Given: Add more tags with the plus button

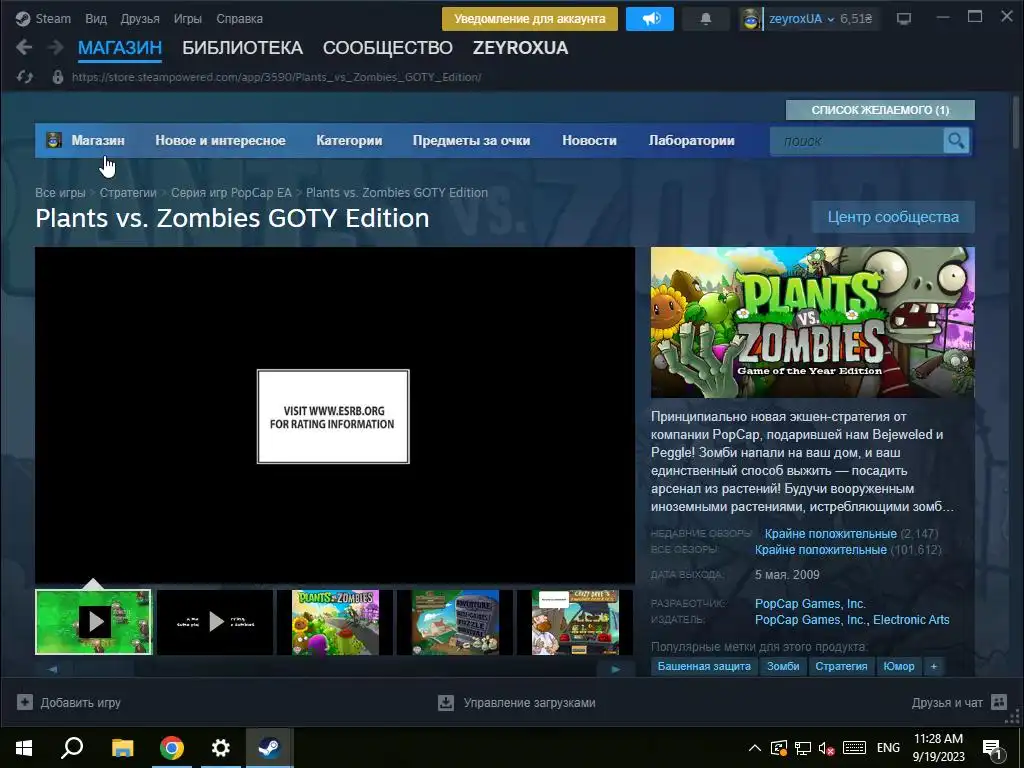Looking at the screenshot, I should click(x=934, y=666).
